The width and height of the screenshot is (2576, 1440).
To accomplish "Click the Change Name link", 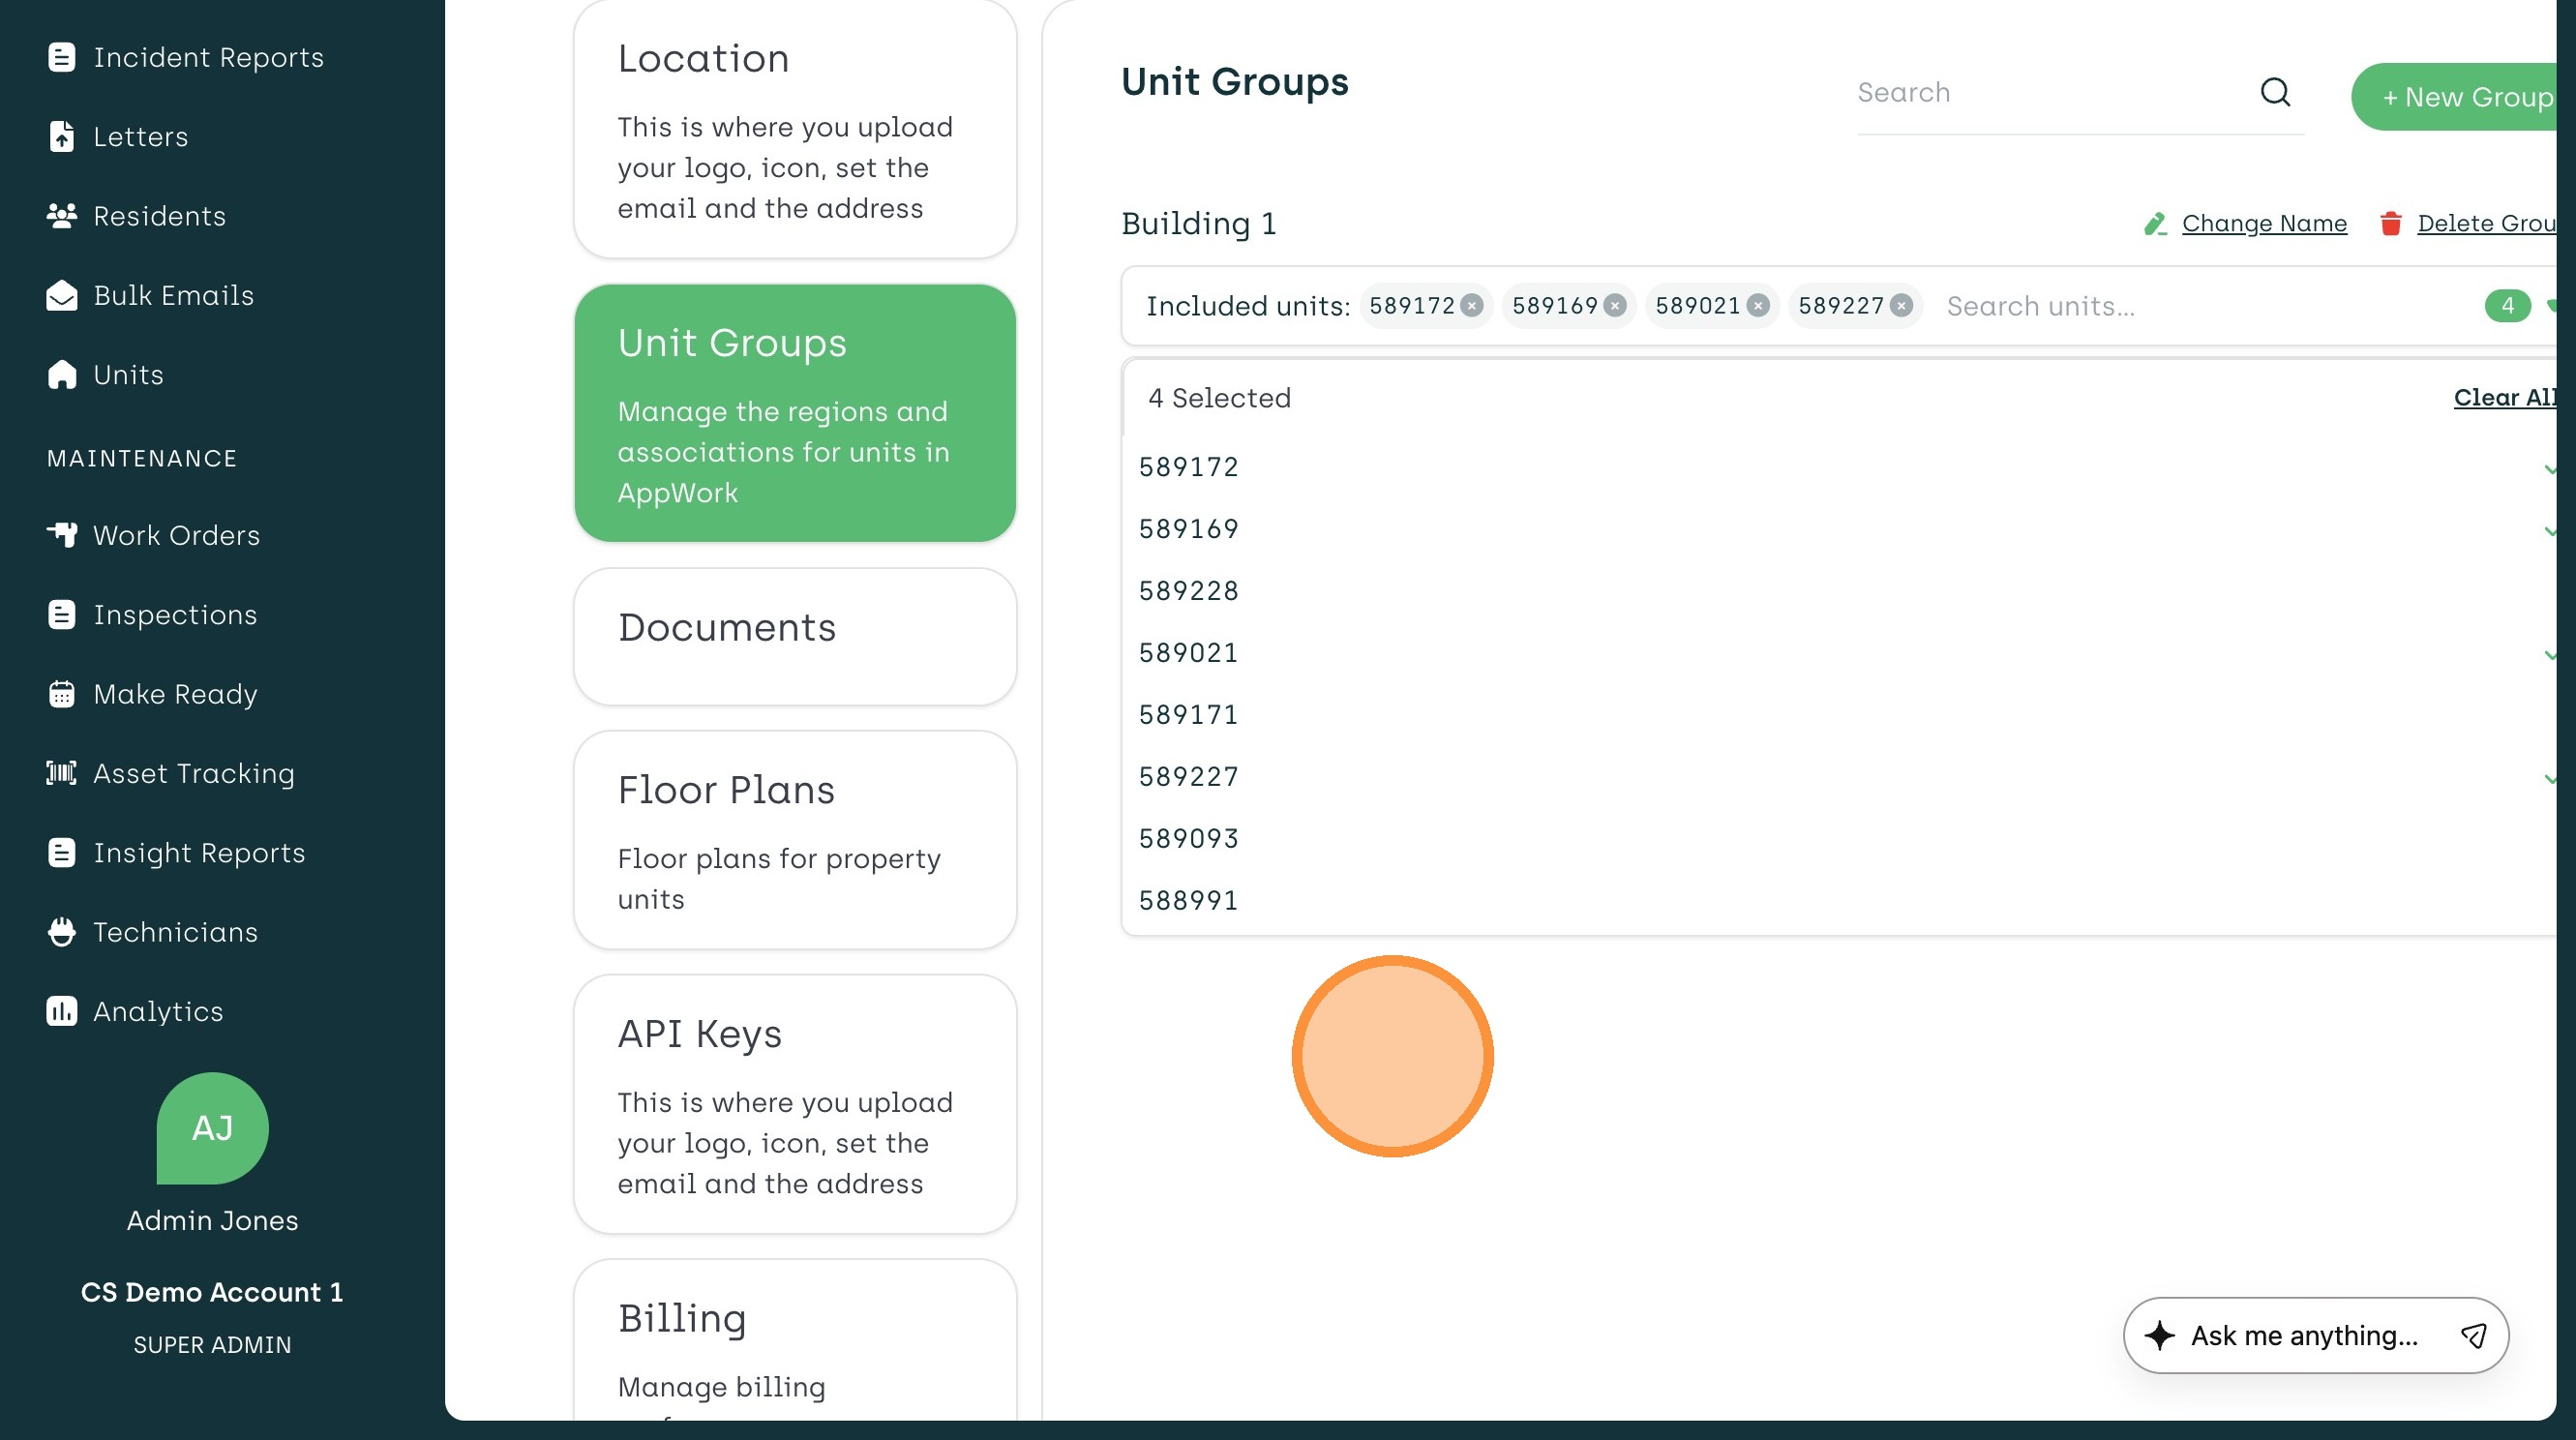I will tap(2263, 223).
